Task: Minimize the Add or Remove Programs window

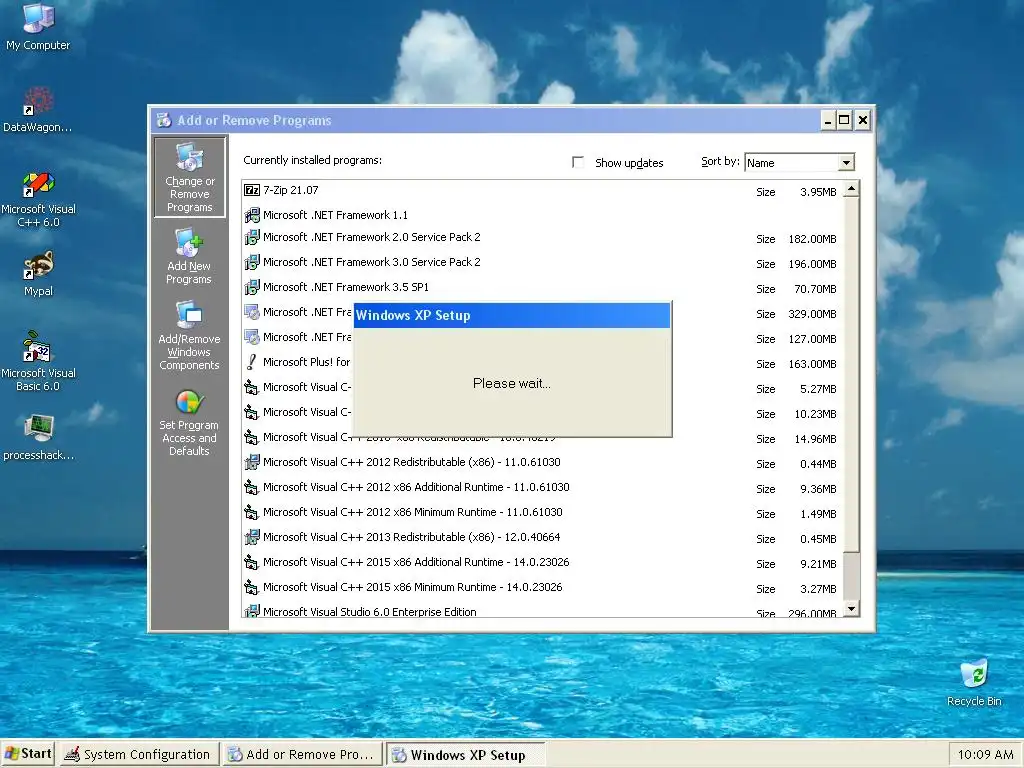Action: 827,120
